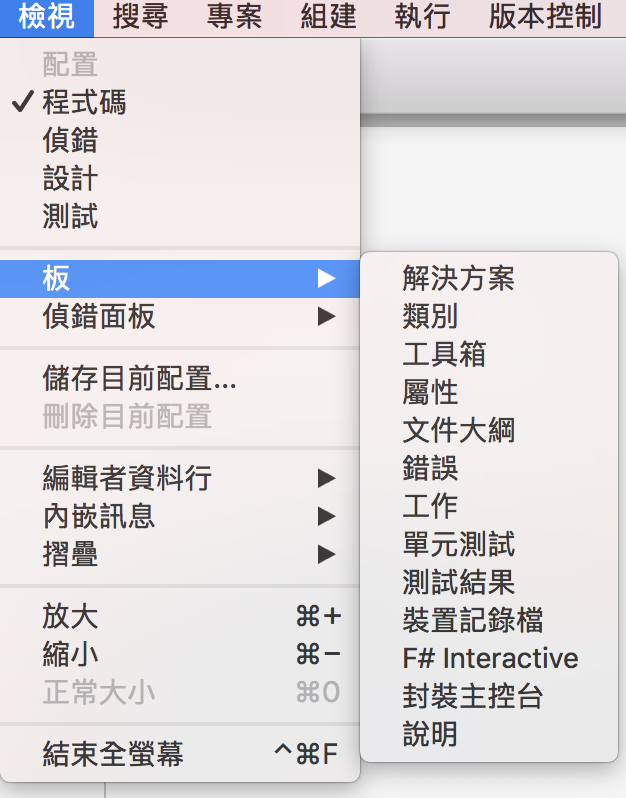Zoom out with 縮小

pos(180,654)
